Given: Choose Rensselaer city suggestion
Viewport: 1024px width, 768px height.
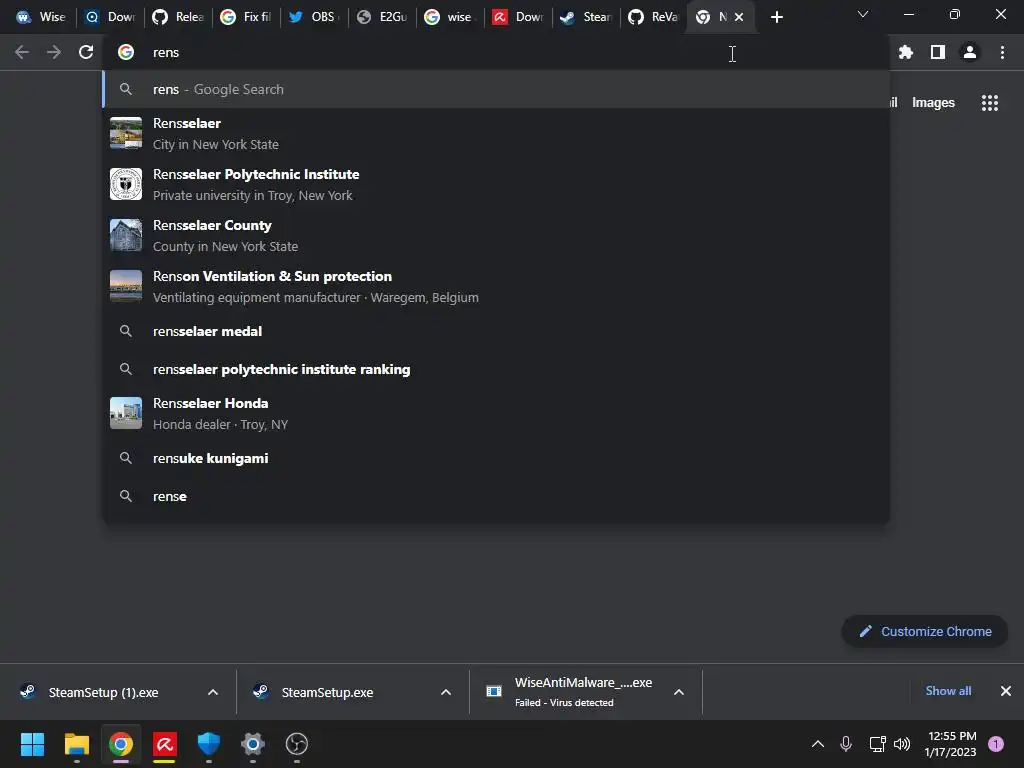Looking at the screenshot, I should point(496,133).
